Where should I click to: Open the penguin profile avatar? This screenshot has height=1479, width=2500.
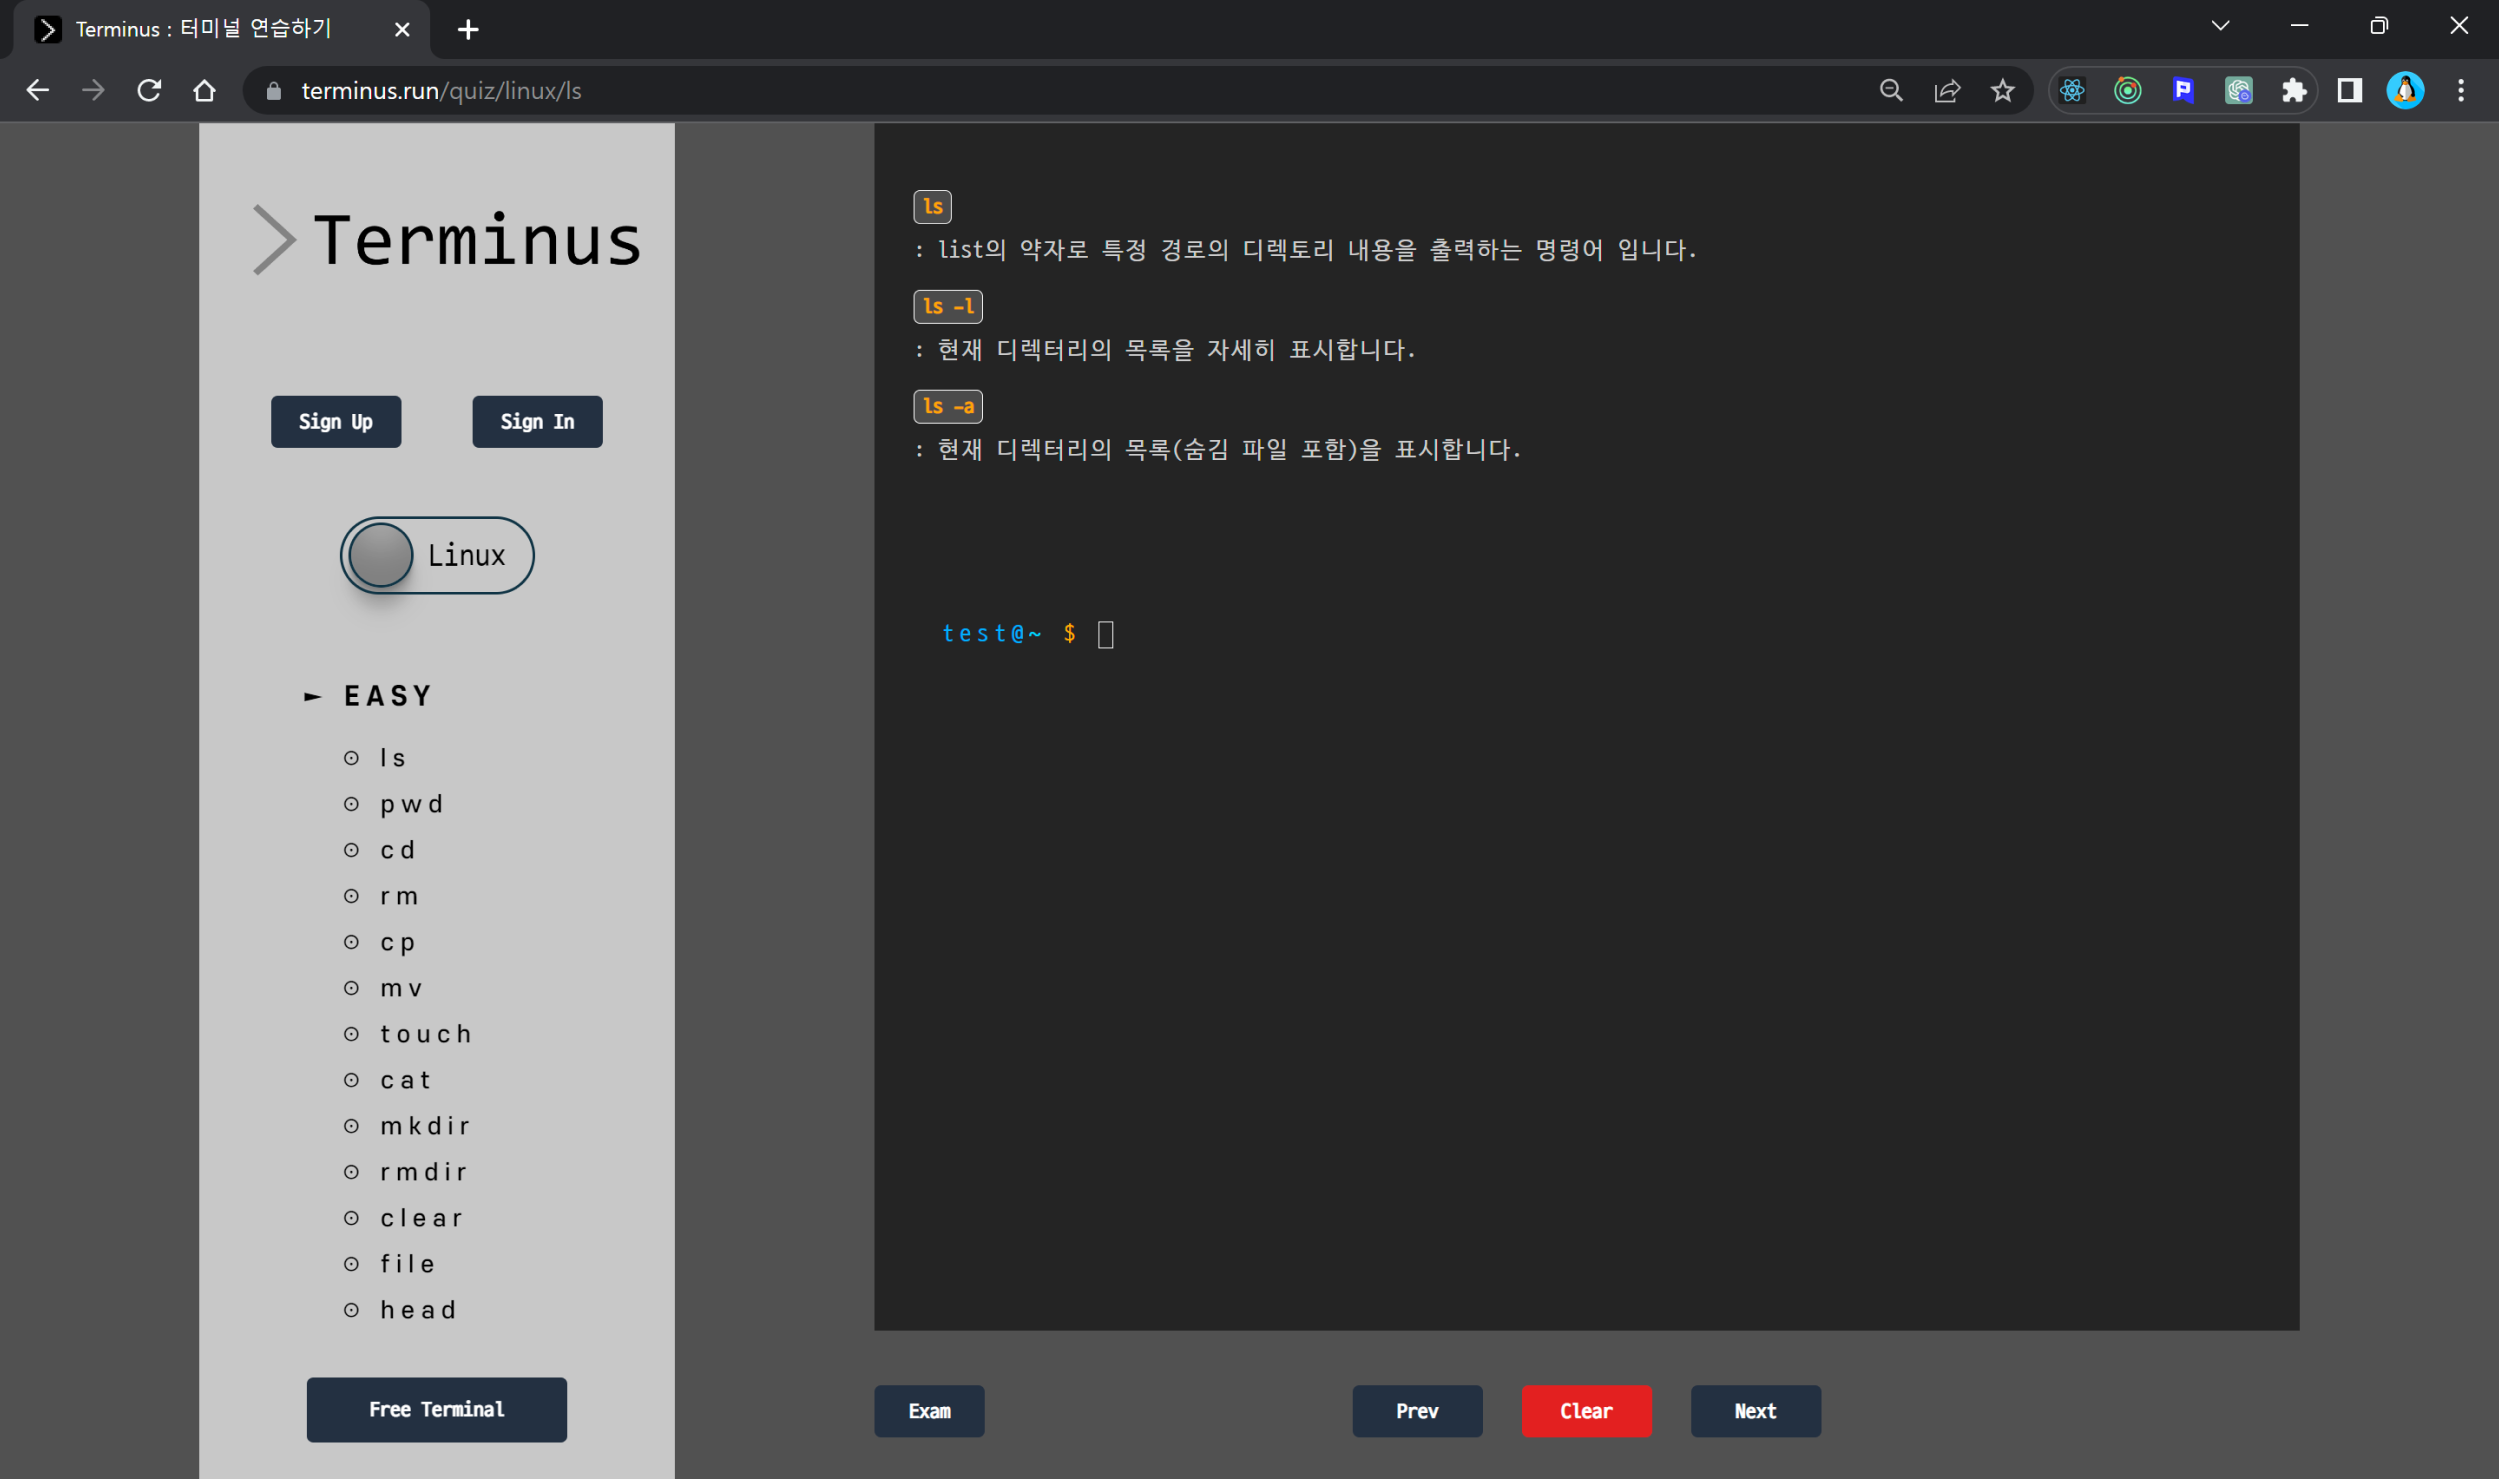tap(2404, 91)
